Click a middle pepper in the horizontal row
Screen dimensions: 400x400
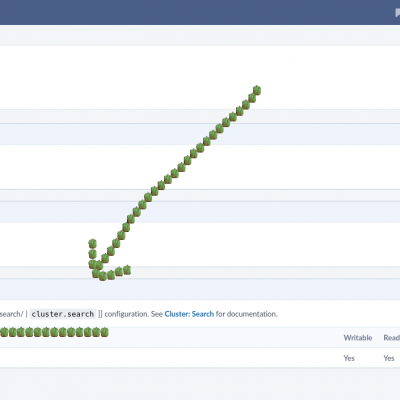[x=54, y=332]
